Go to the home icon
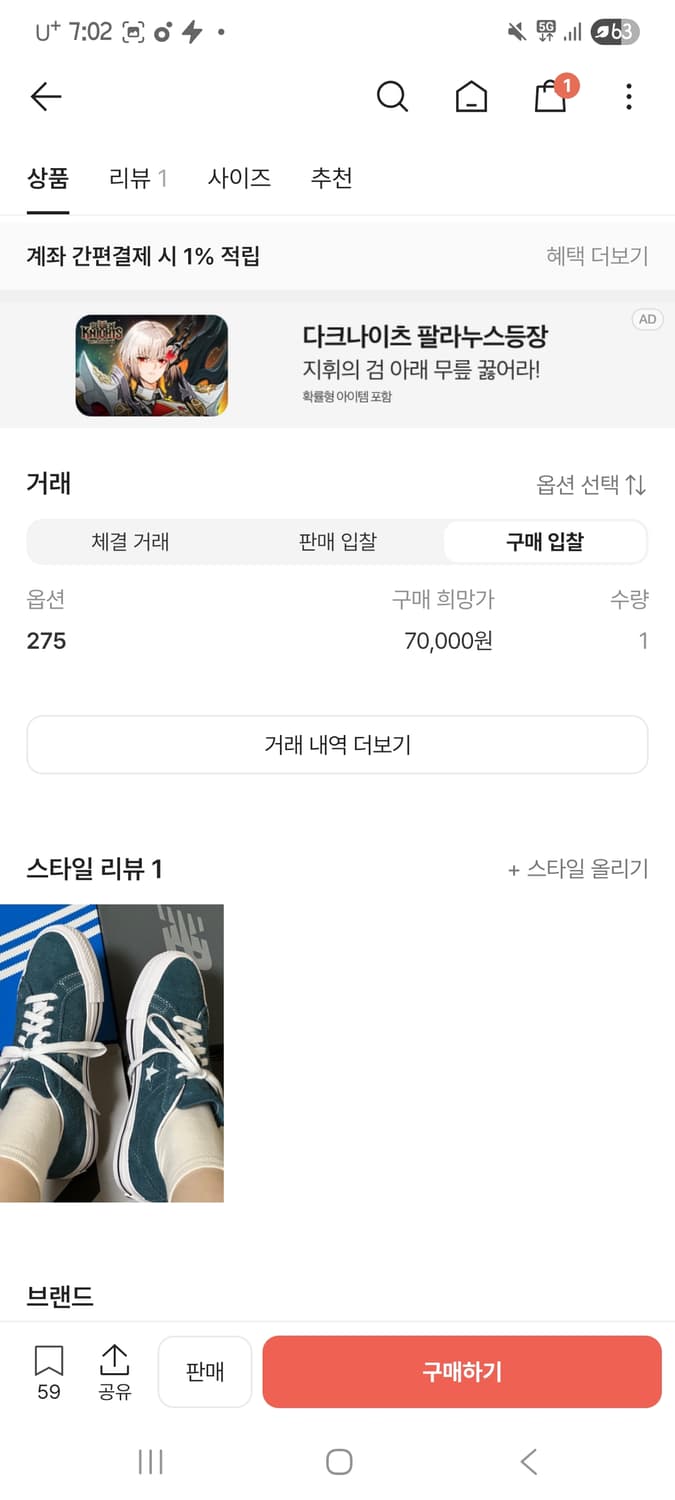 [x=470, y=96]
